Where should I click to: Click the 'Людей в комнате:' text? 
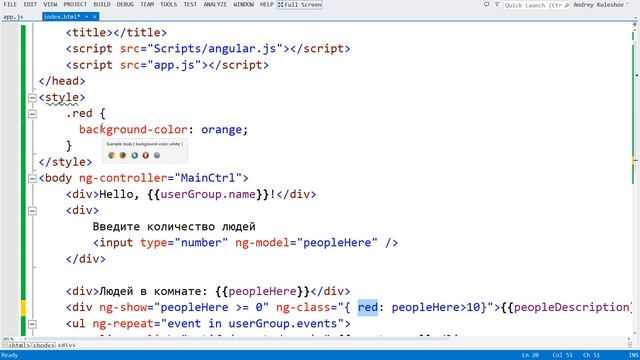point(153,291)
